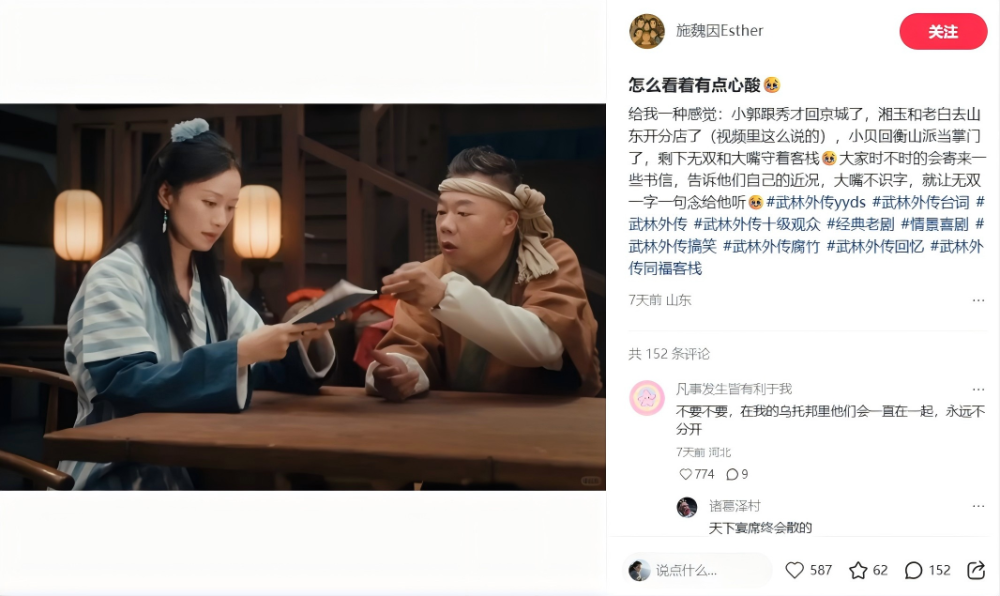Share the post with the share icon
The height and width of the screenshot is (596, 1000).
(976, 570)
